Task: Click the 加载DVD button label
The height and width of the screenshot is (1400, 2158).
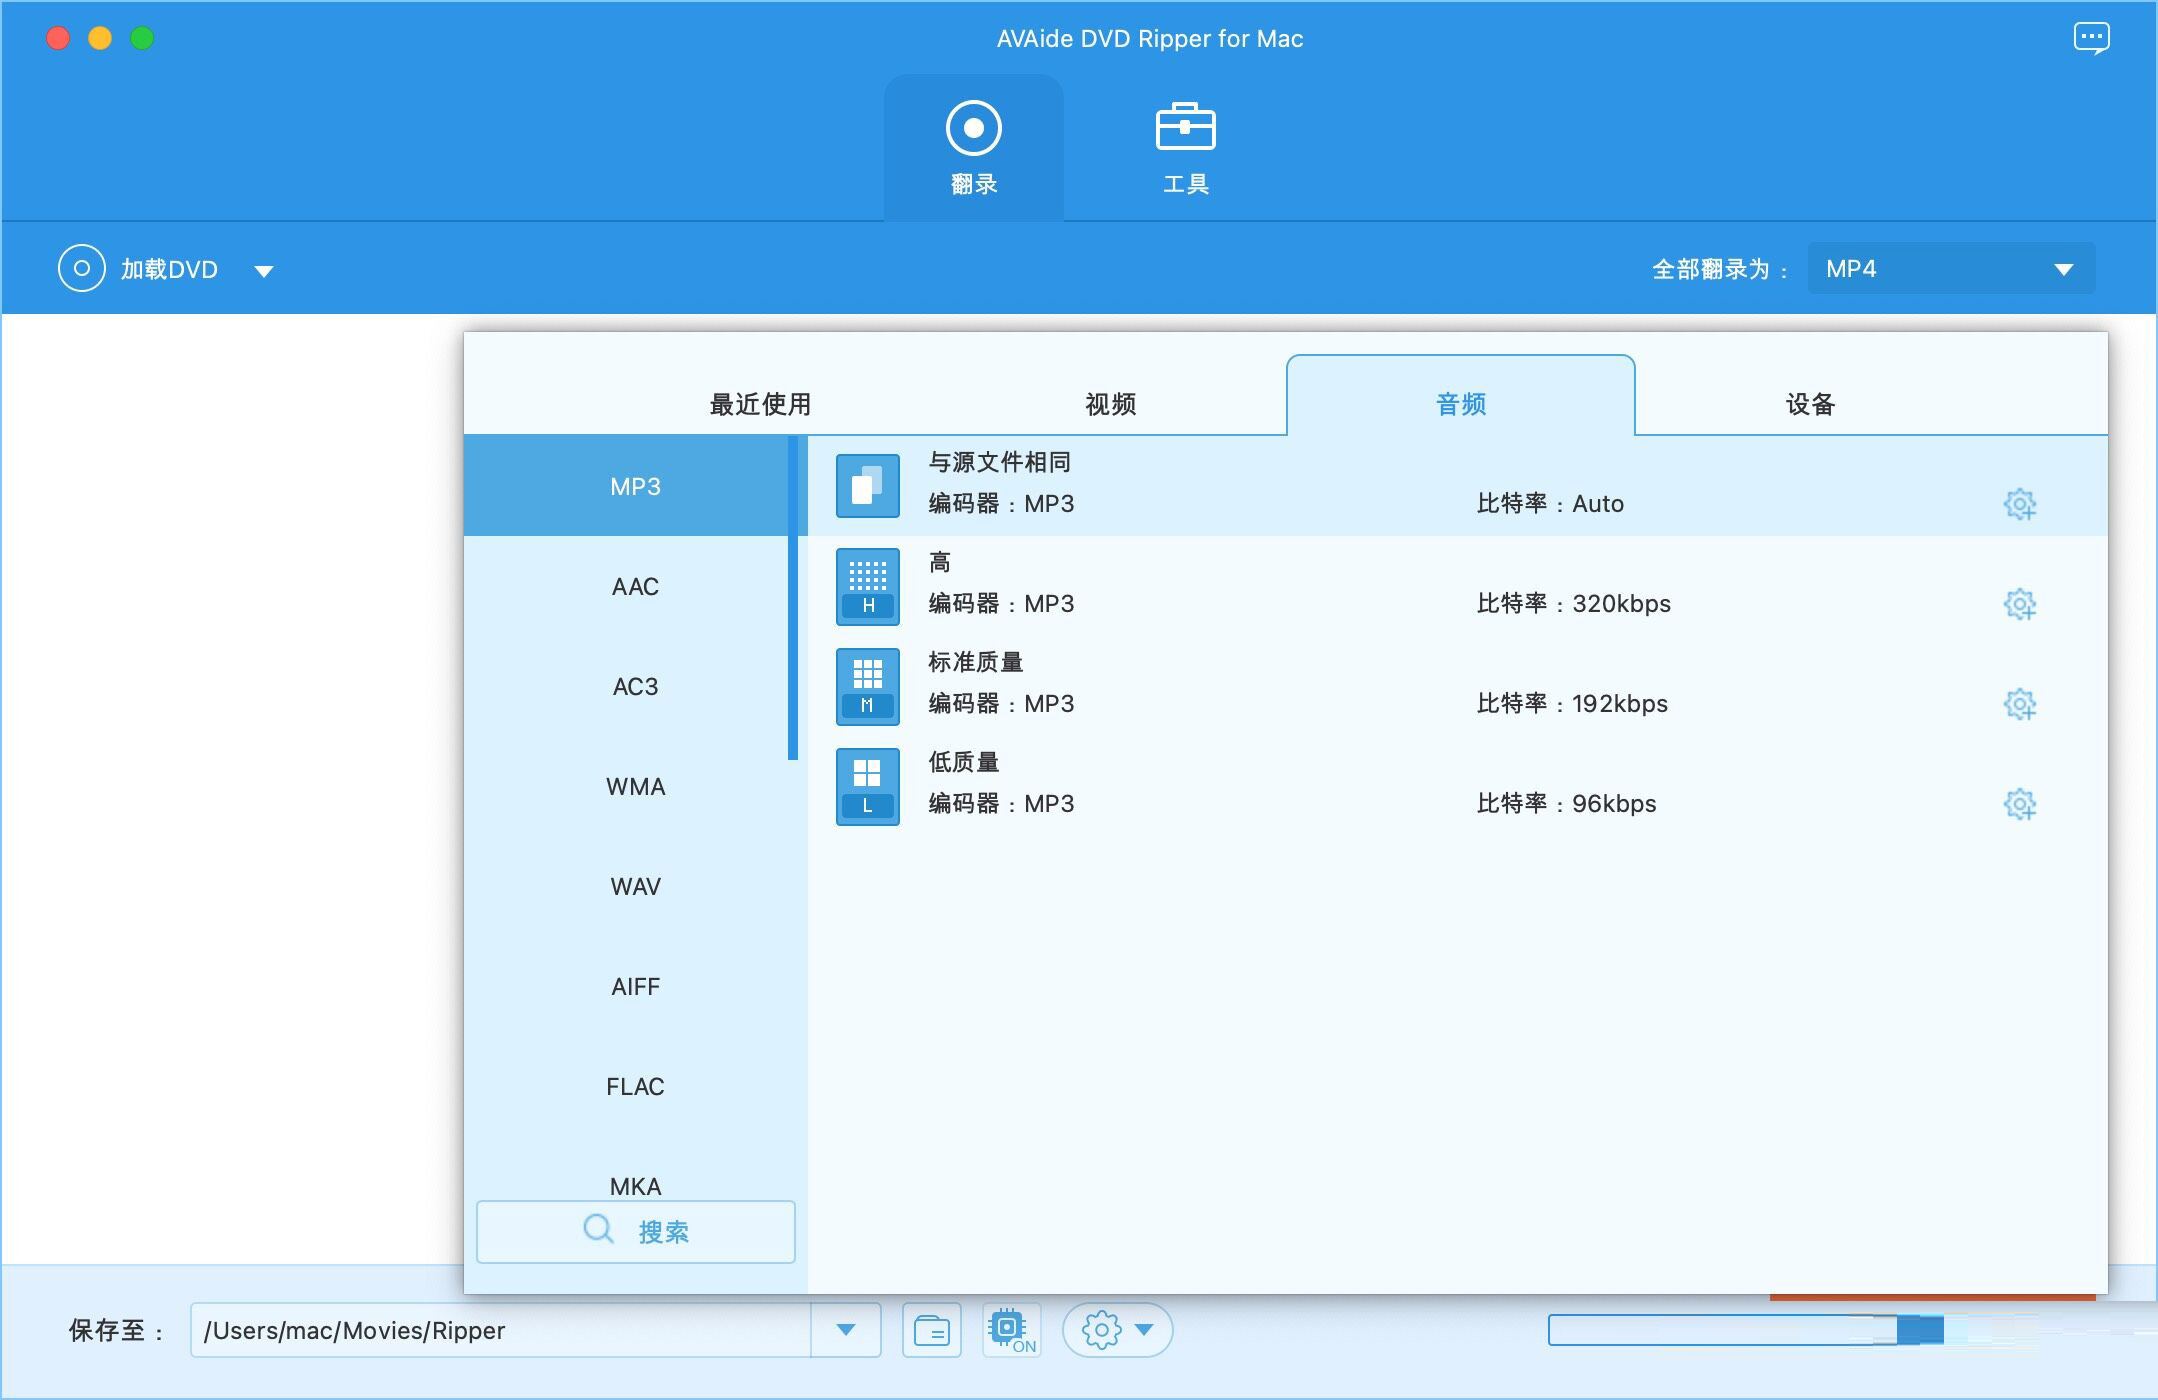Action: coord(169,270)
